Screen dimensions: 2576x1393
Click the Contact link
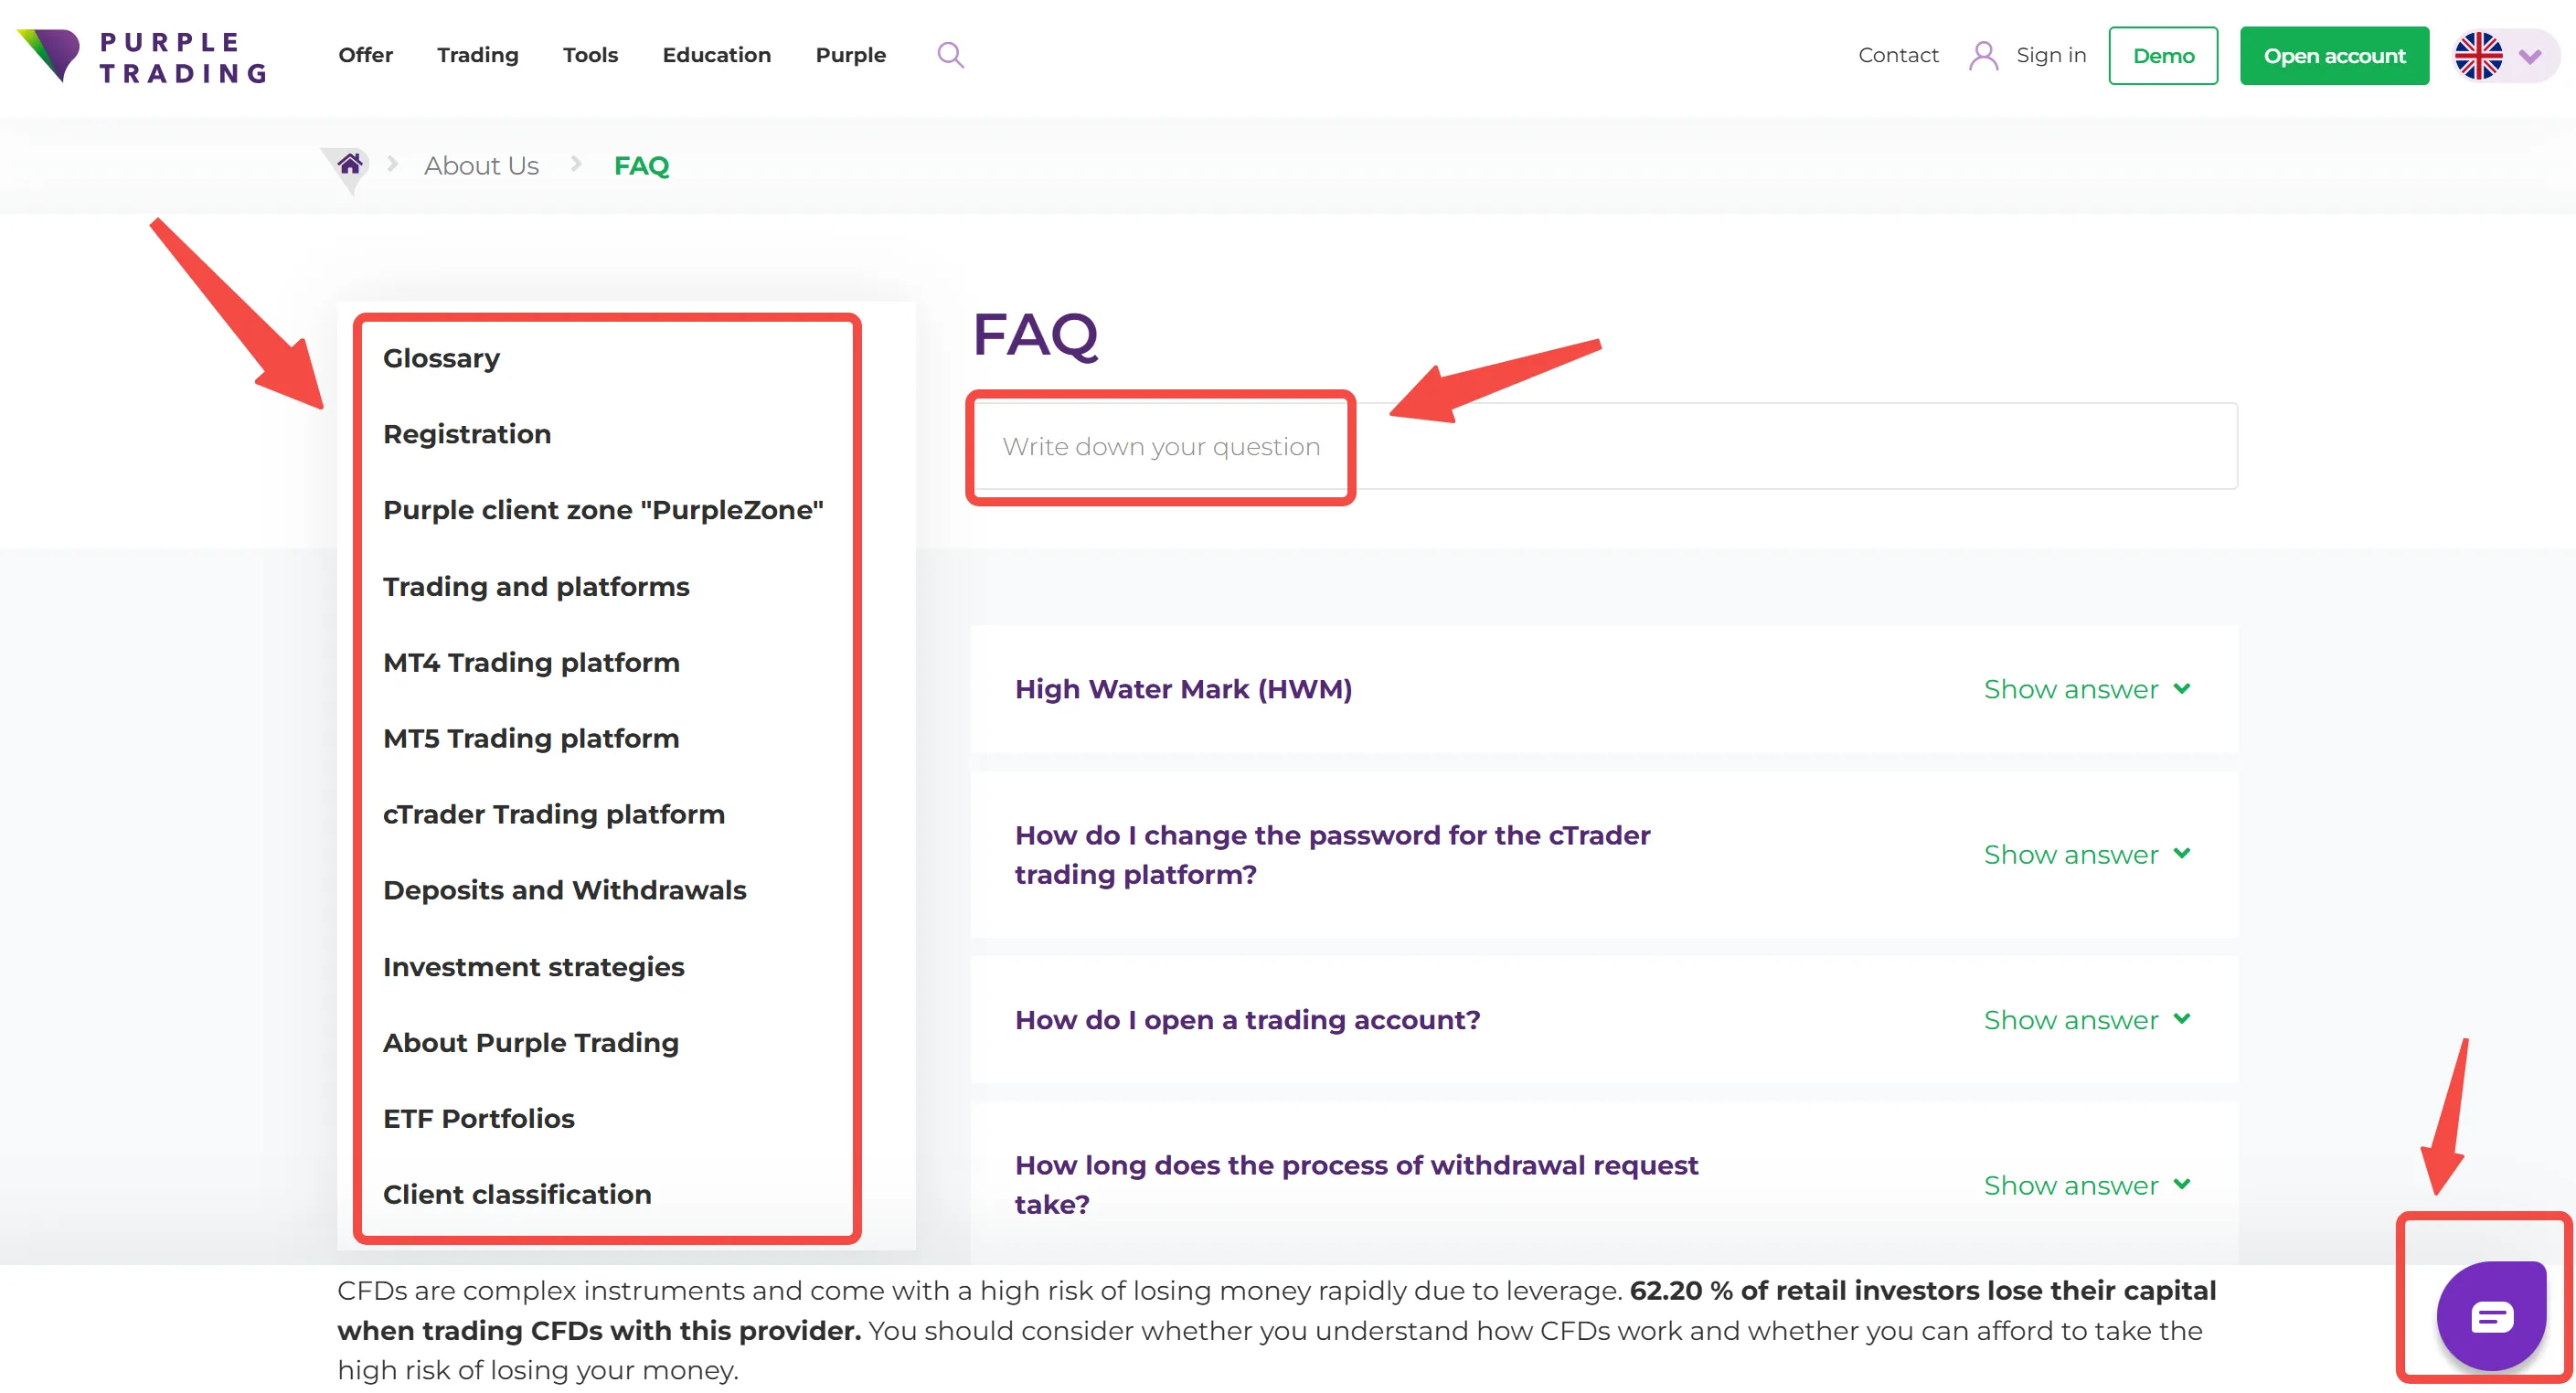[x=1897, y=55]
